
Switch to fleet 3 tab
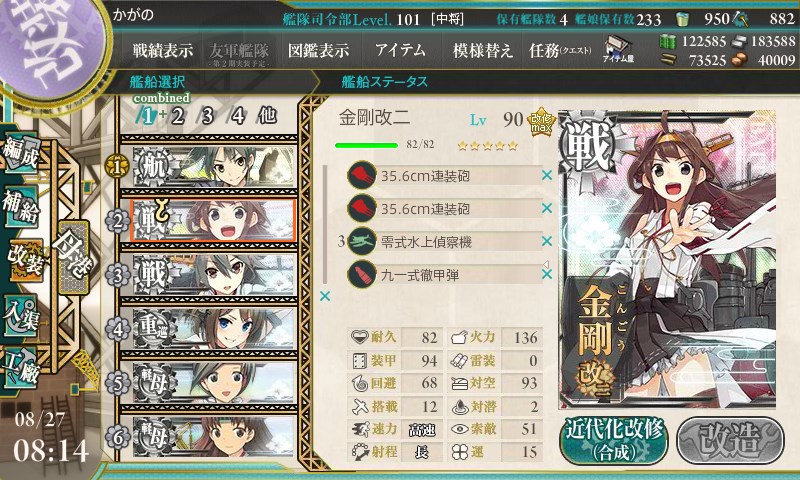click(207, 116)
